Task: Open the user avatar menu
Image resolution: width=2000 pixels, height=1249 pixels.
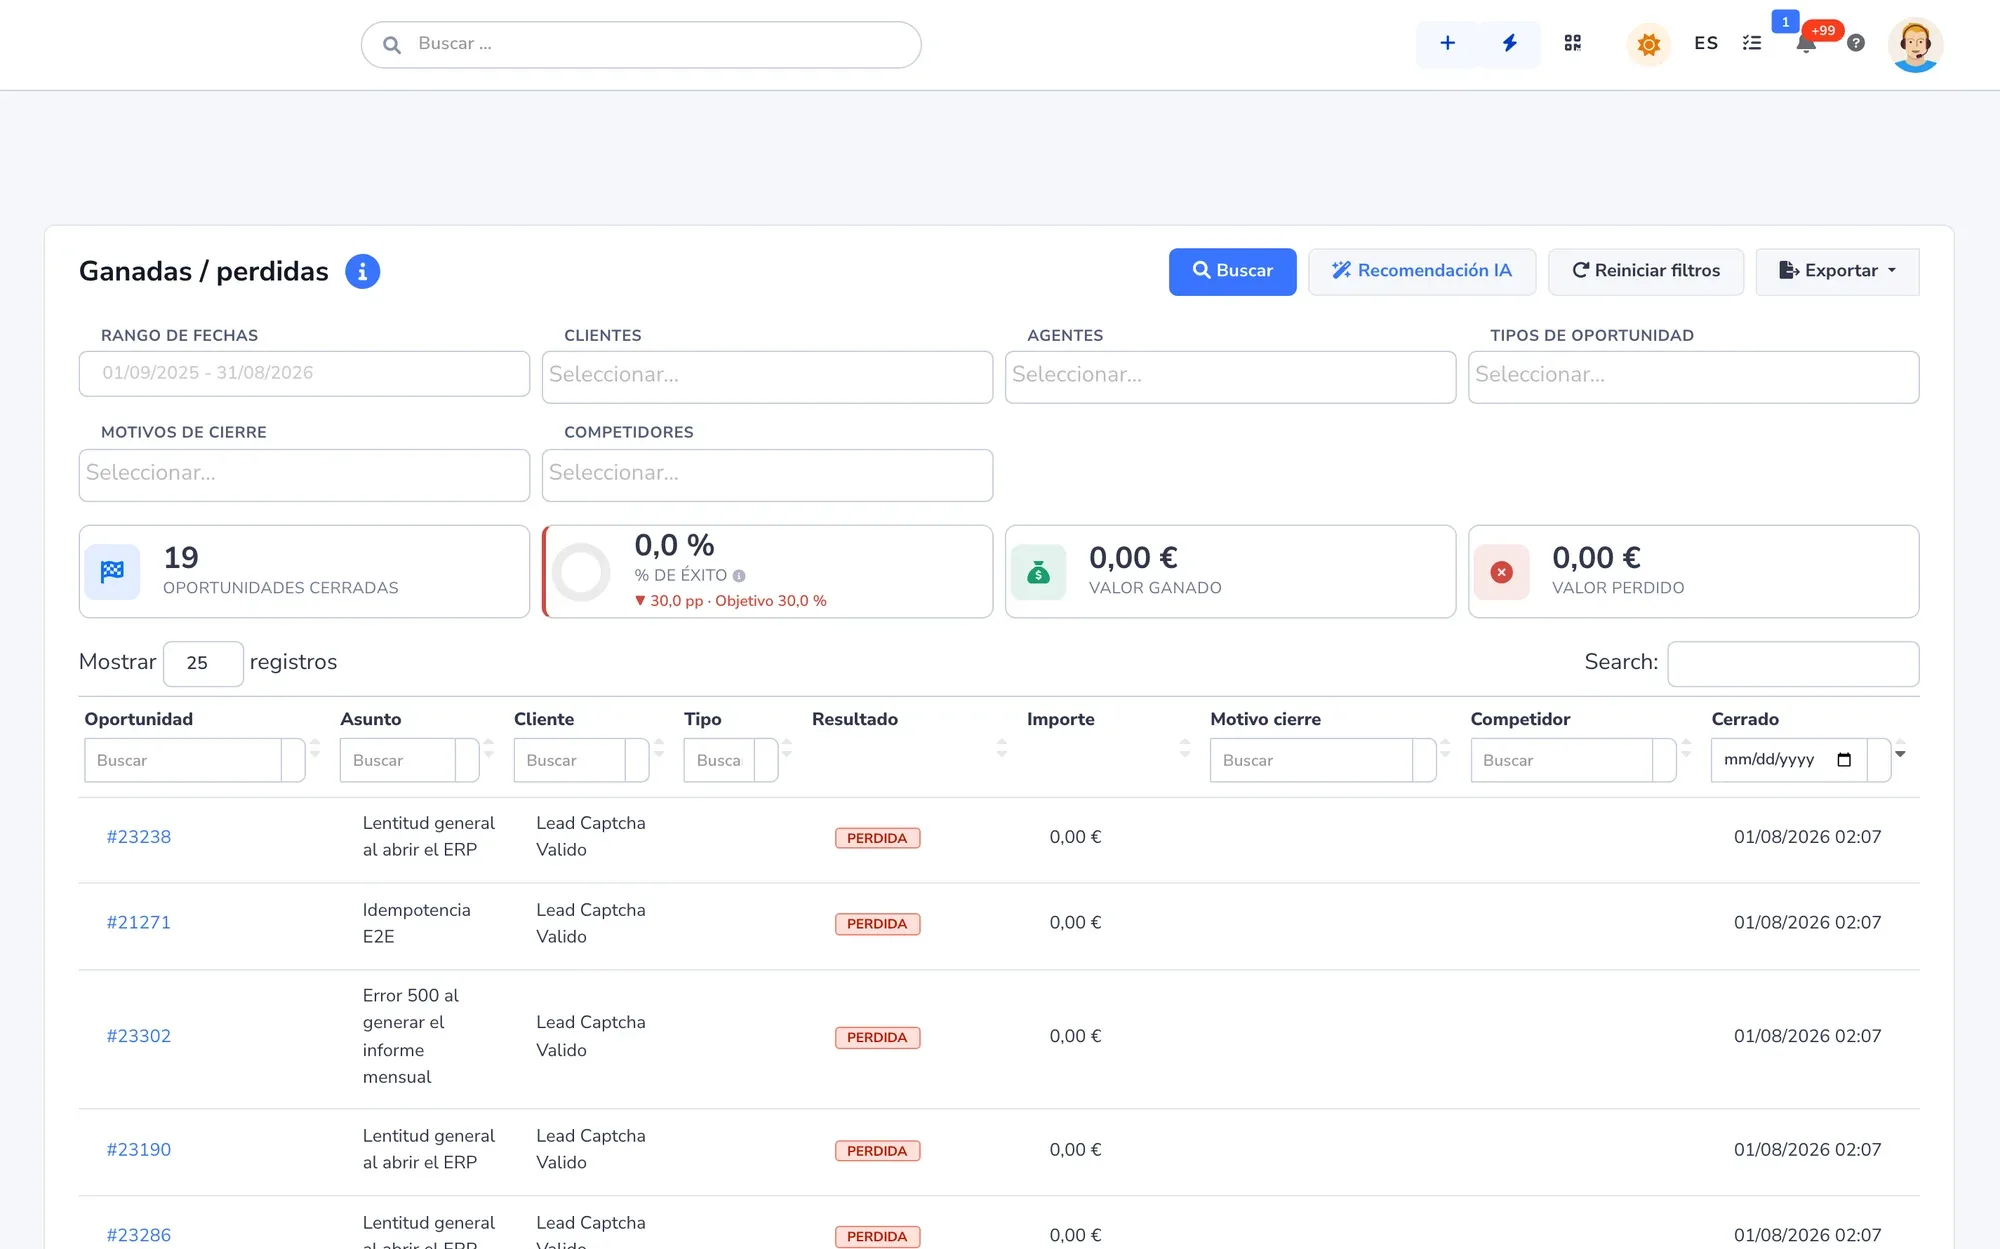Action: click(x=1915, y=44)
